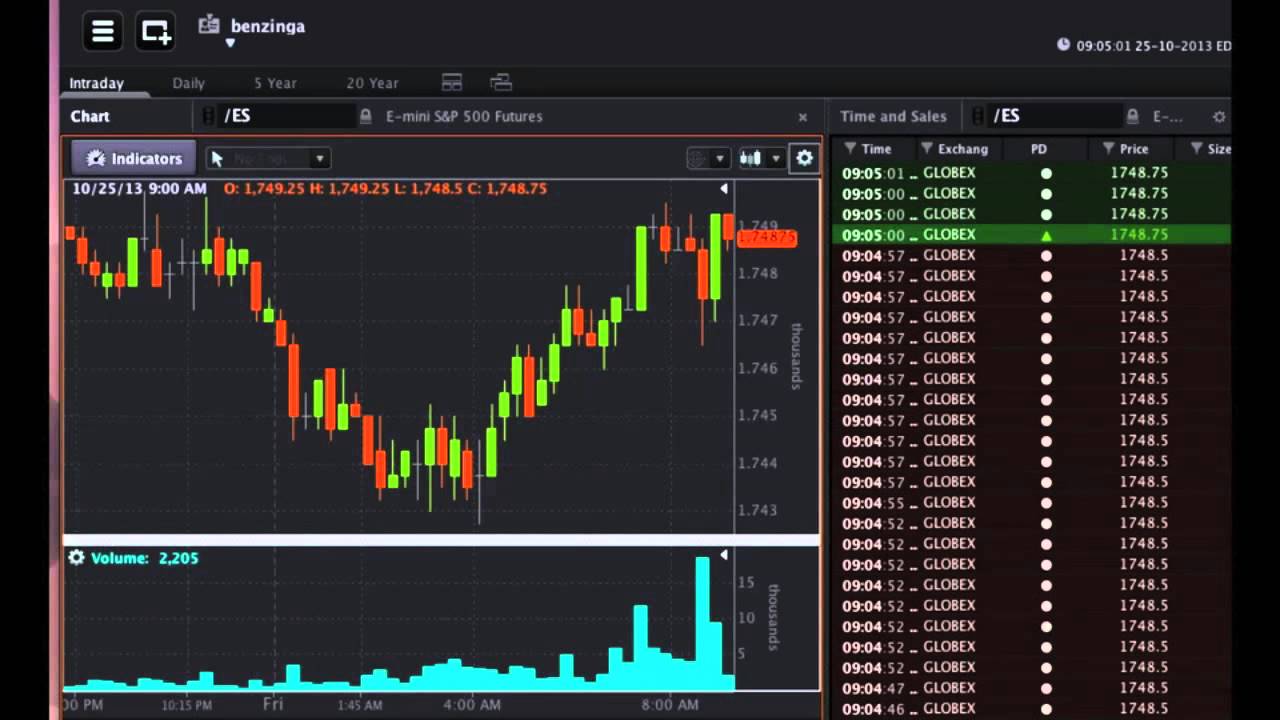
Task: Click the highlighted green triangle PD marker
Action: click(1046, 235)
